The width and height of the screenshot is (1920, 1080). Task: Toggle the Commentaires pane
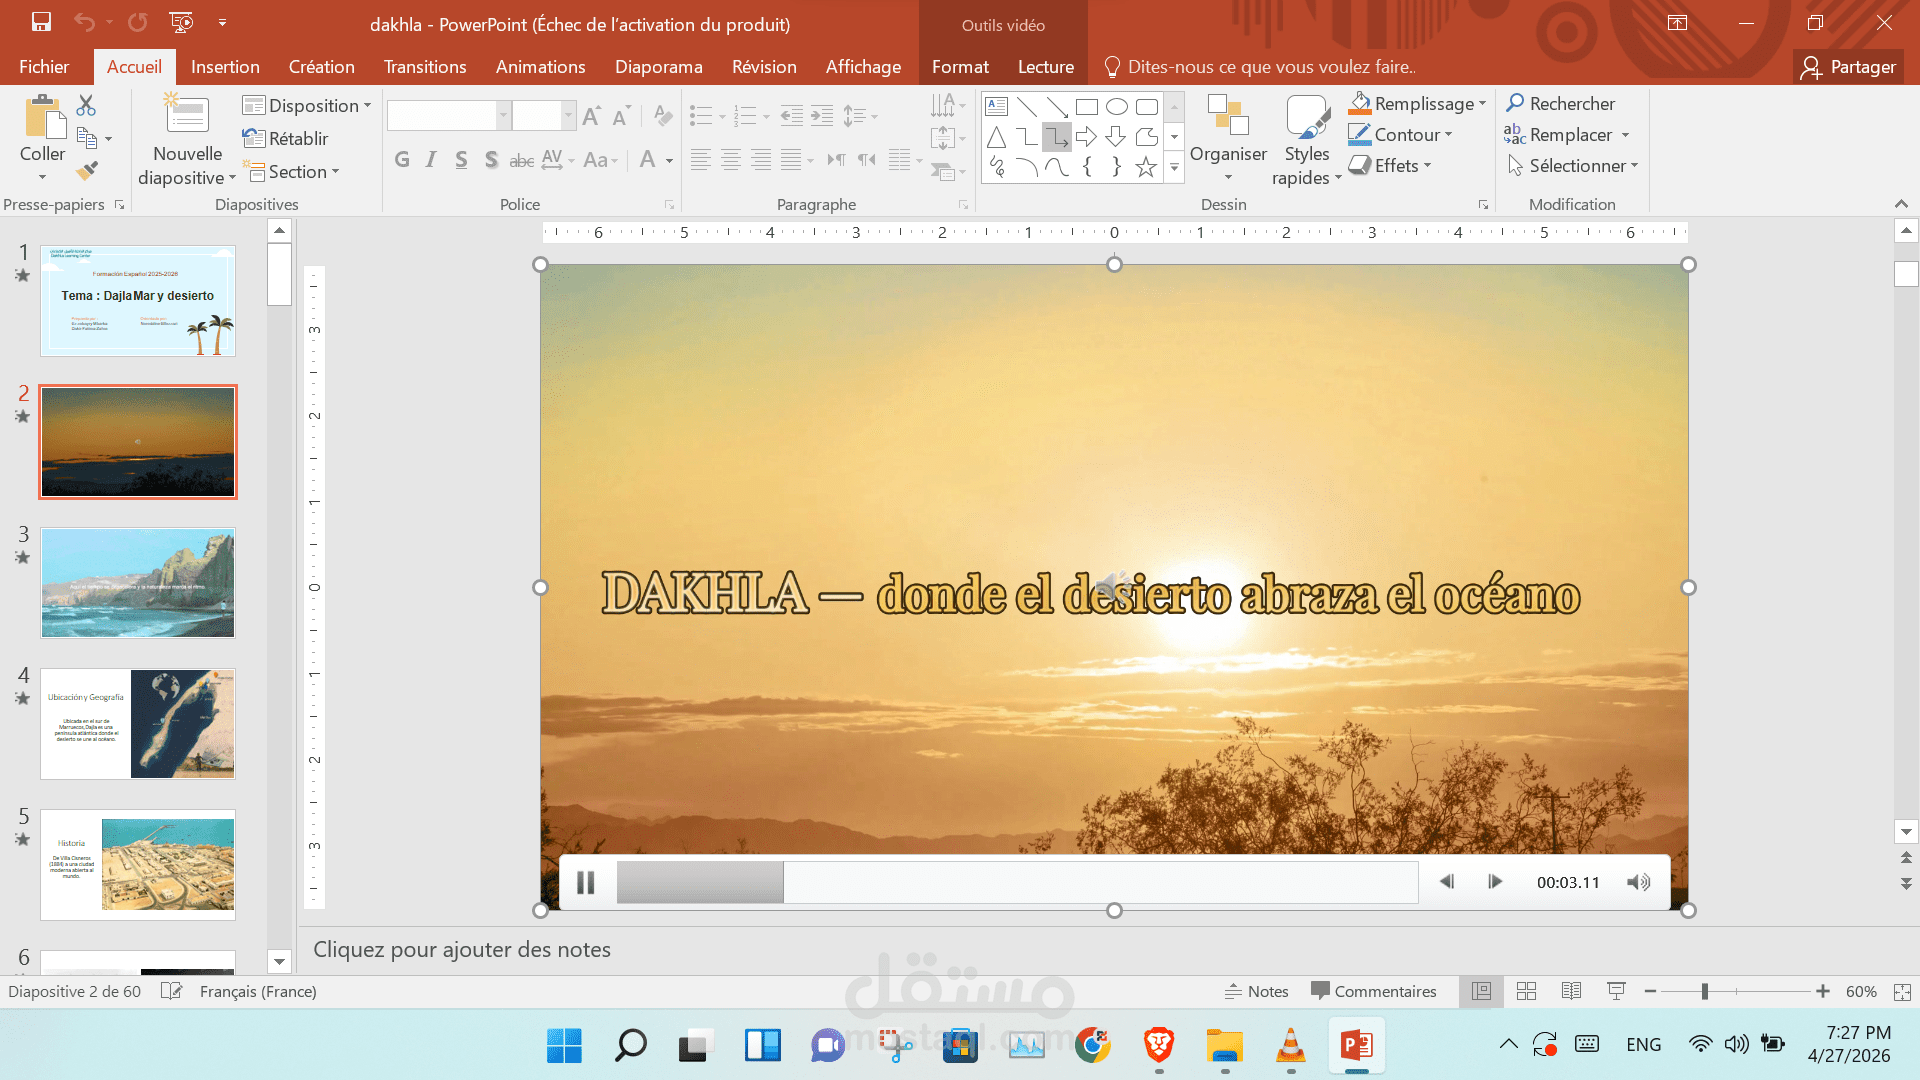[x=1374, y=991]
